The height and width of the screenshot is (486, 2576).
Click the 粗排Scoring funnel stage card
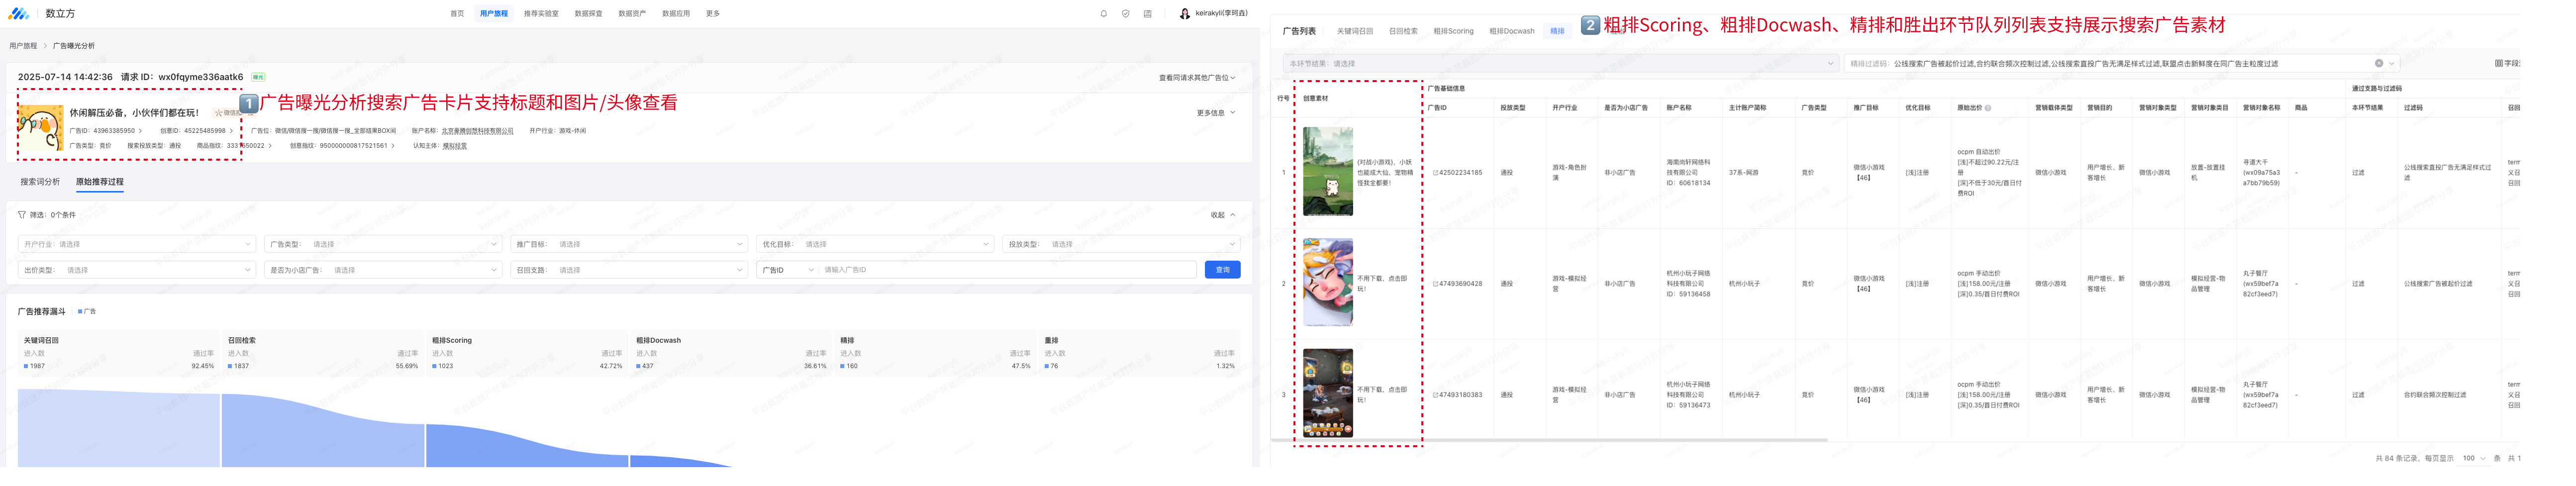[527, 353]
